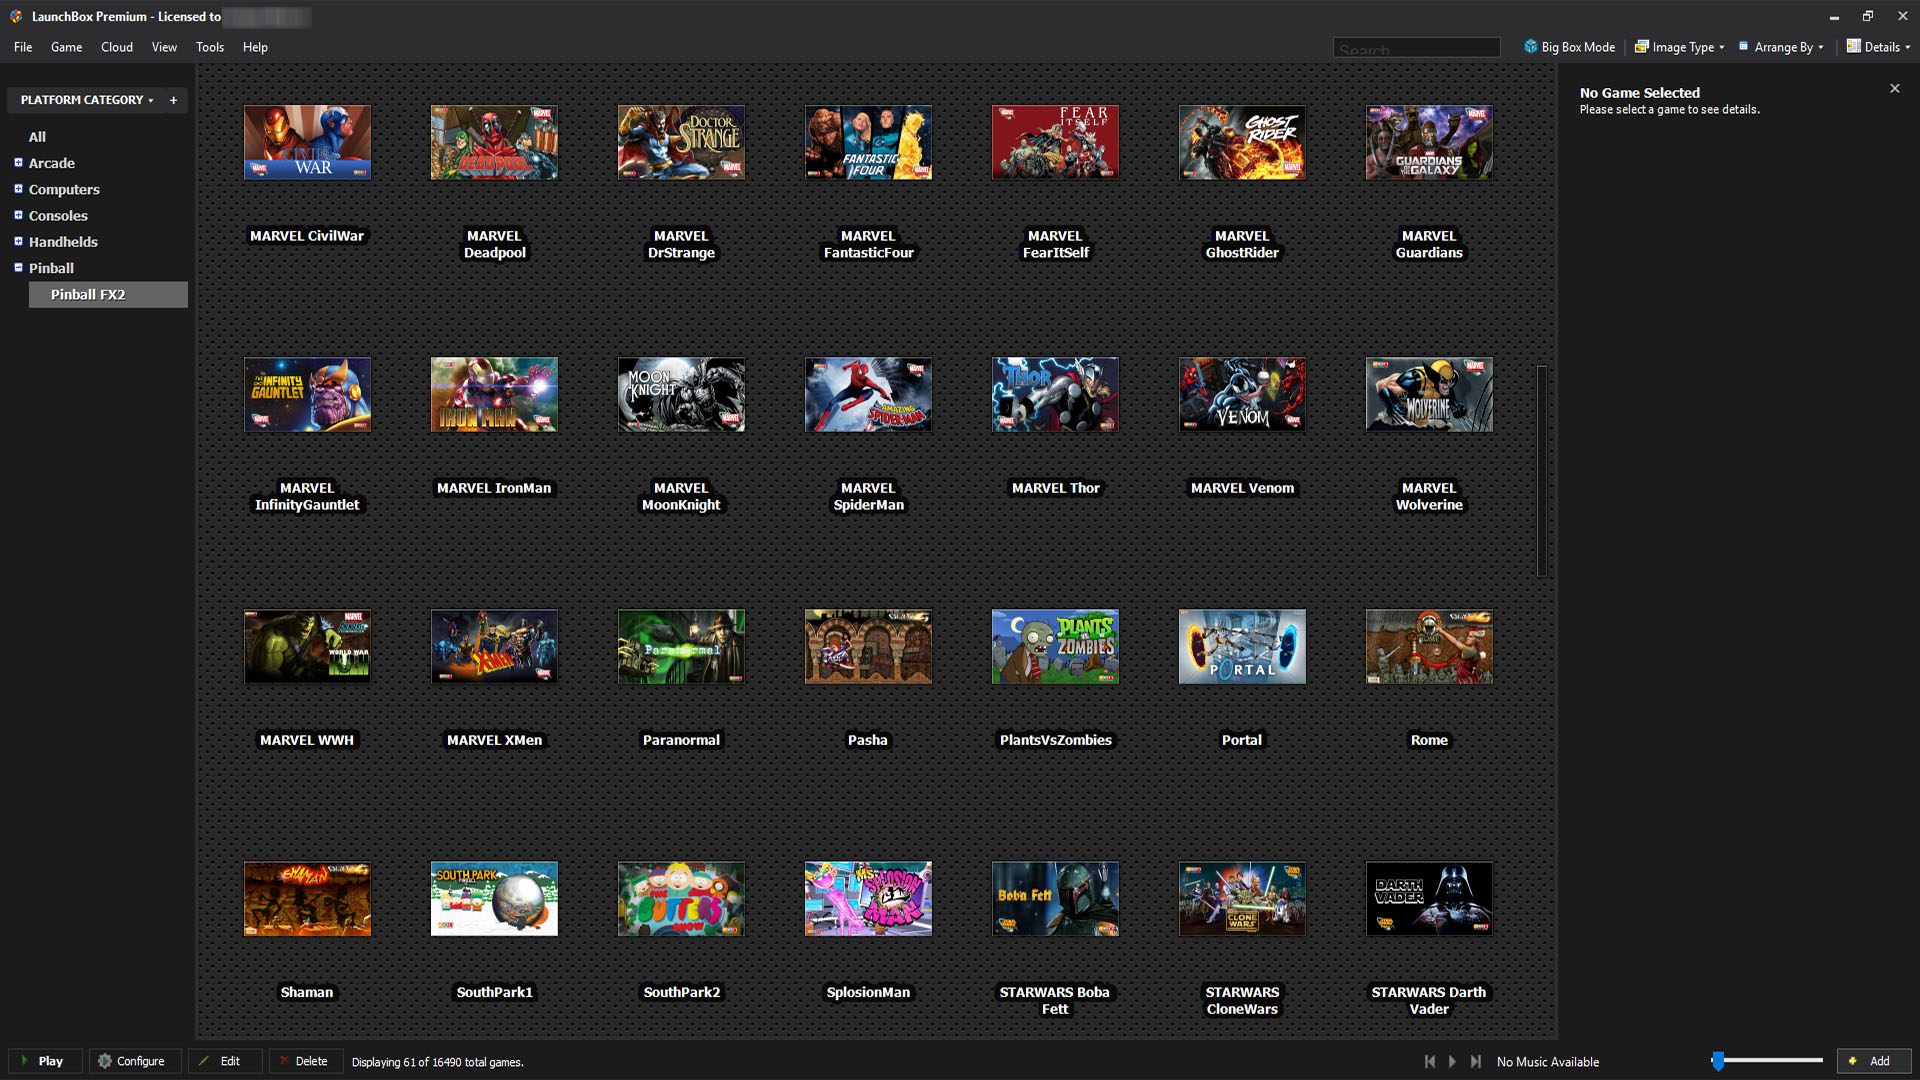Skip to previous music track
The height and width of the screenshot is (1080, 1920).
coord(1430,1061)
